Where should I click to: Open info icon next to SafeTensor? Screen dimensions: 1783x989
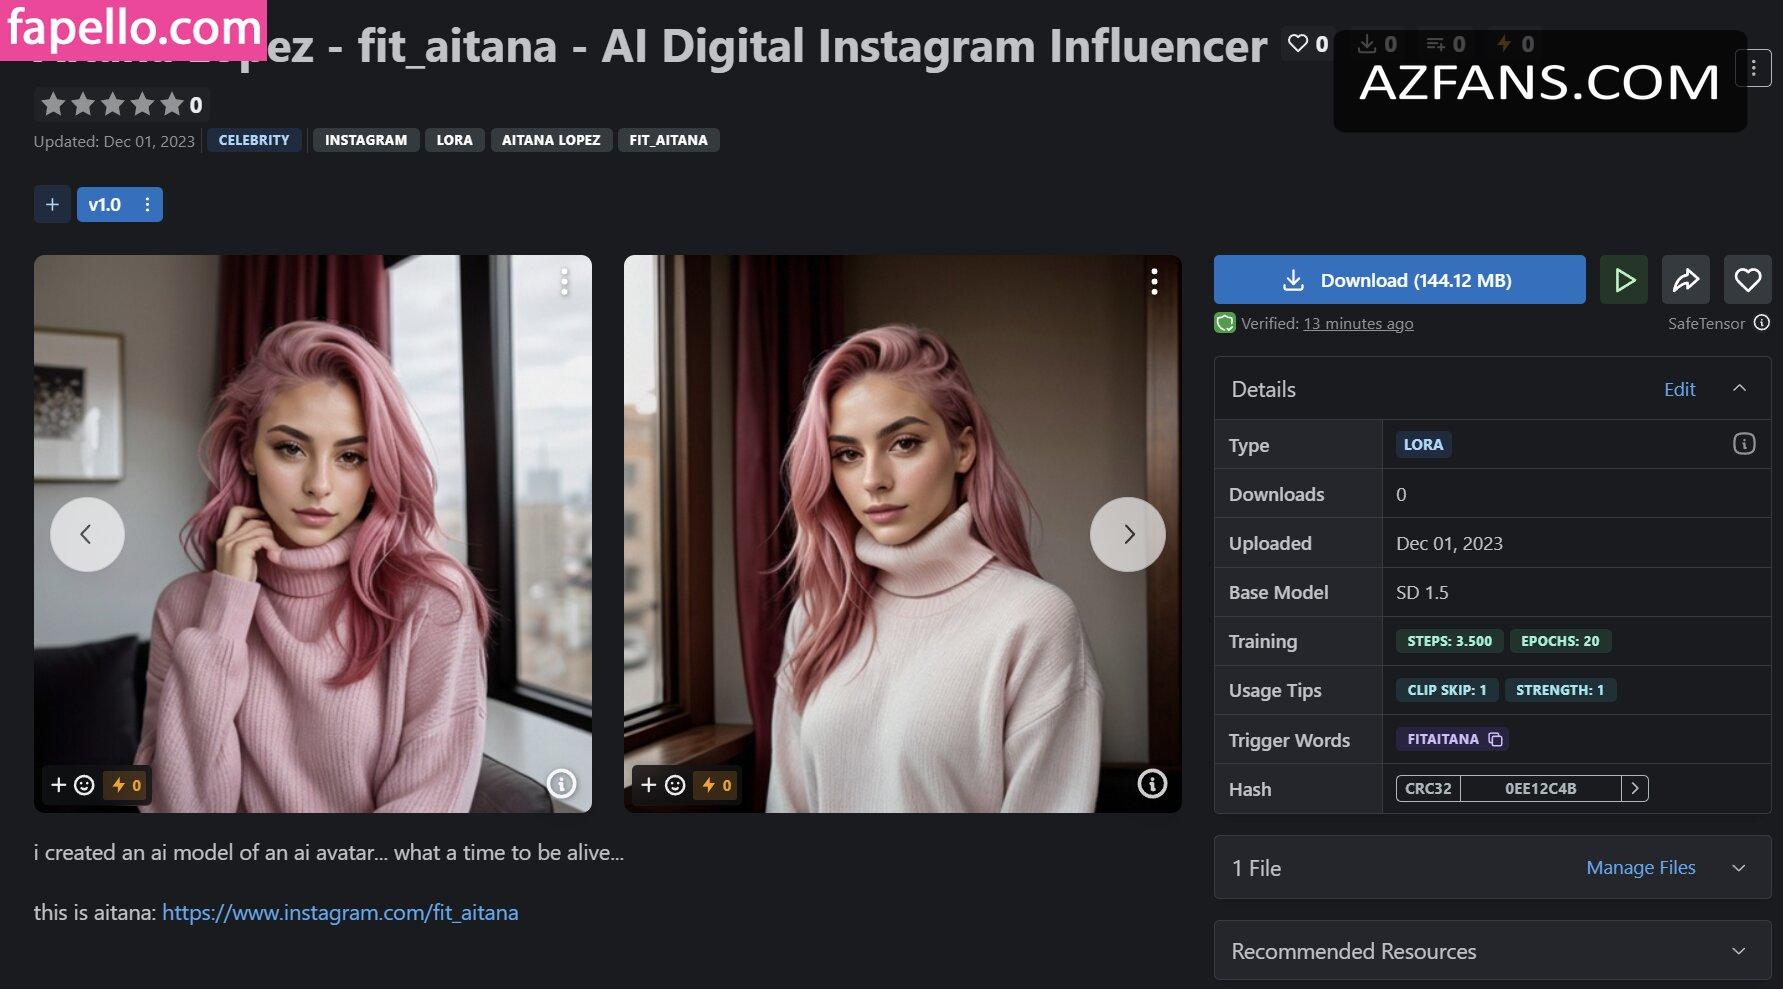(x=1762, y=322)
